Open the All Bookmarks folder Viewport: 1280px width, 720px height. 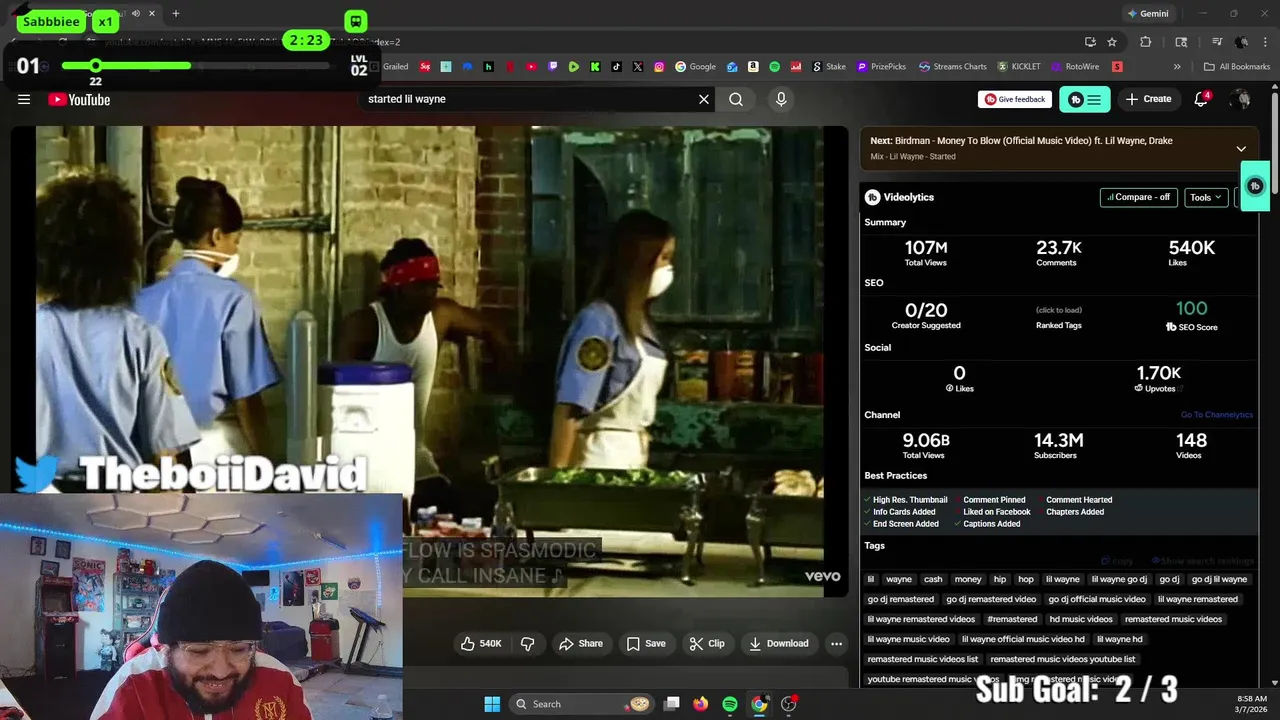(1236, 67)
